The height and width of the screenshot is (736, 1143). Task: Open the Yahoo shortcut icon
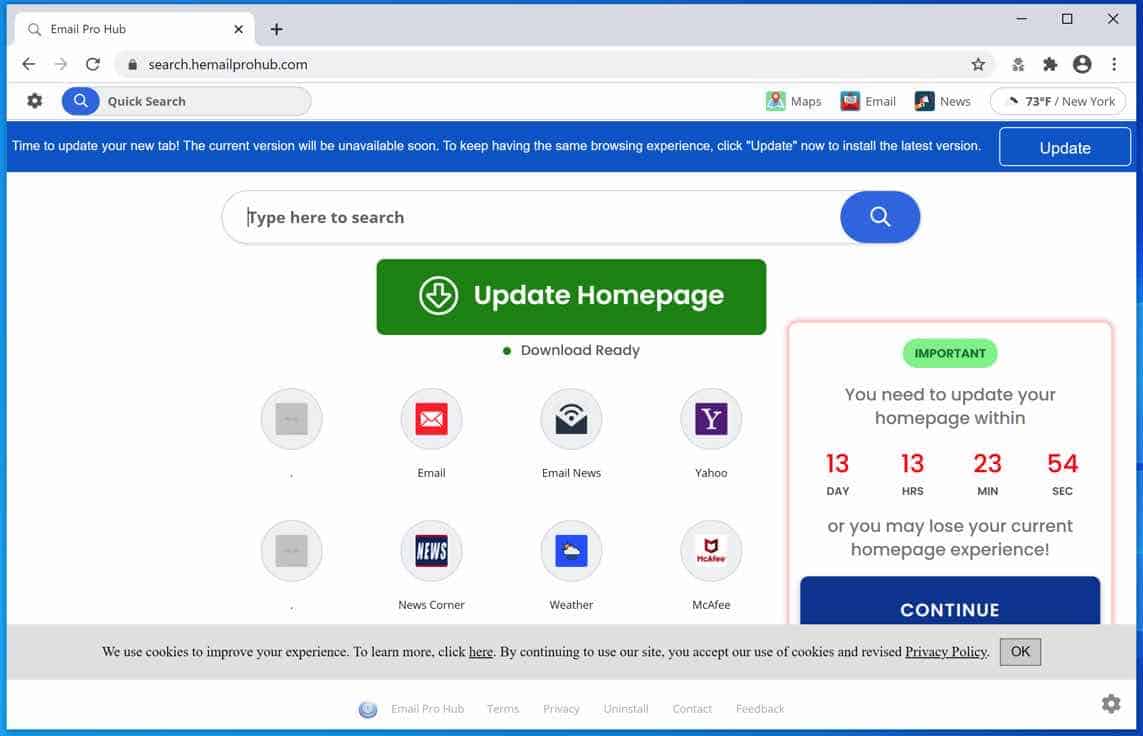coord(710,418)
